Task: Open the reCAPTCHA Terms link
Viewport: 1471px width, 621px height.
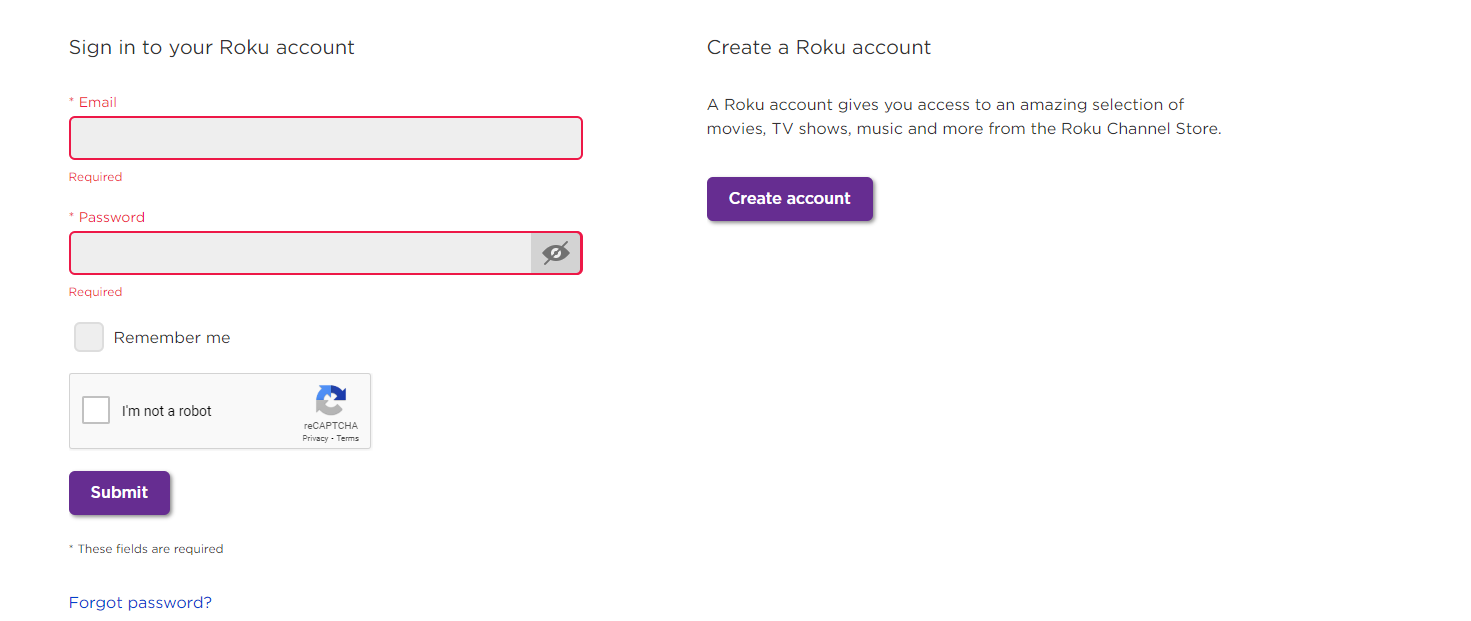Action: tap(347, 438)
